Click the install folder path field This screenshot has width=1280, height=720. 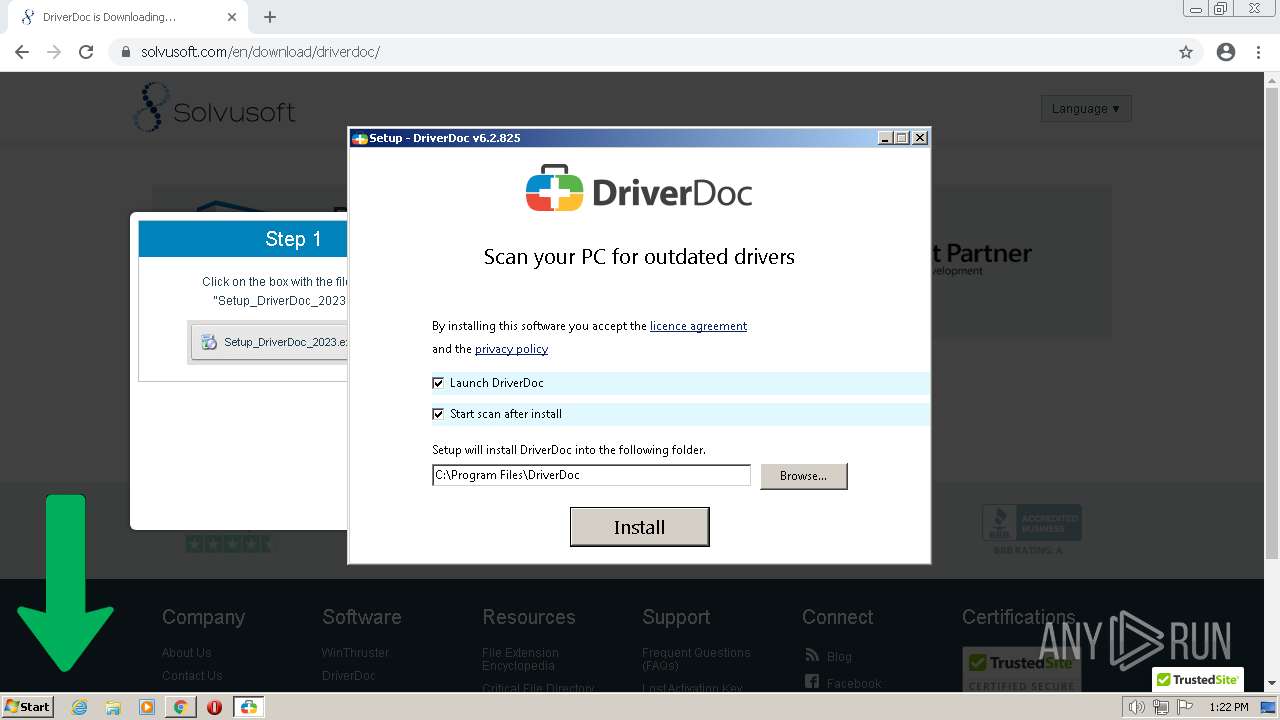click(591, 475)
